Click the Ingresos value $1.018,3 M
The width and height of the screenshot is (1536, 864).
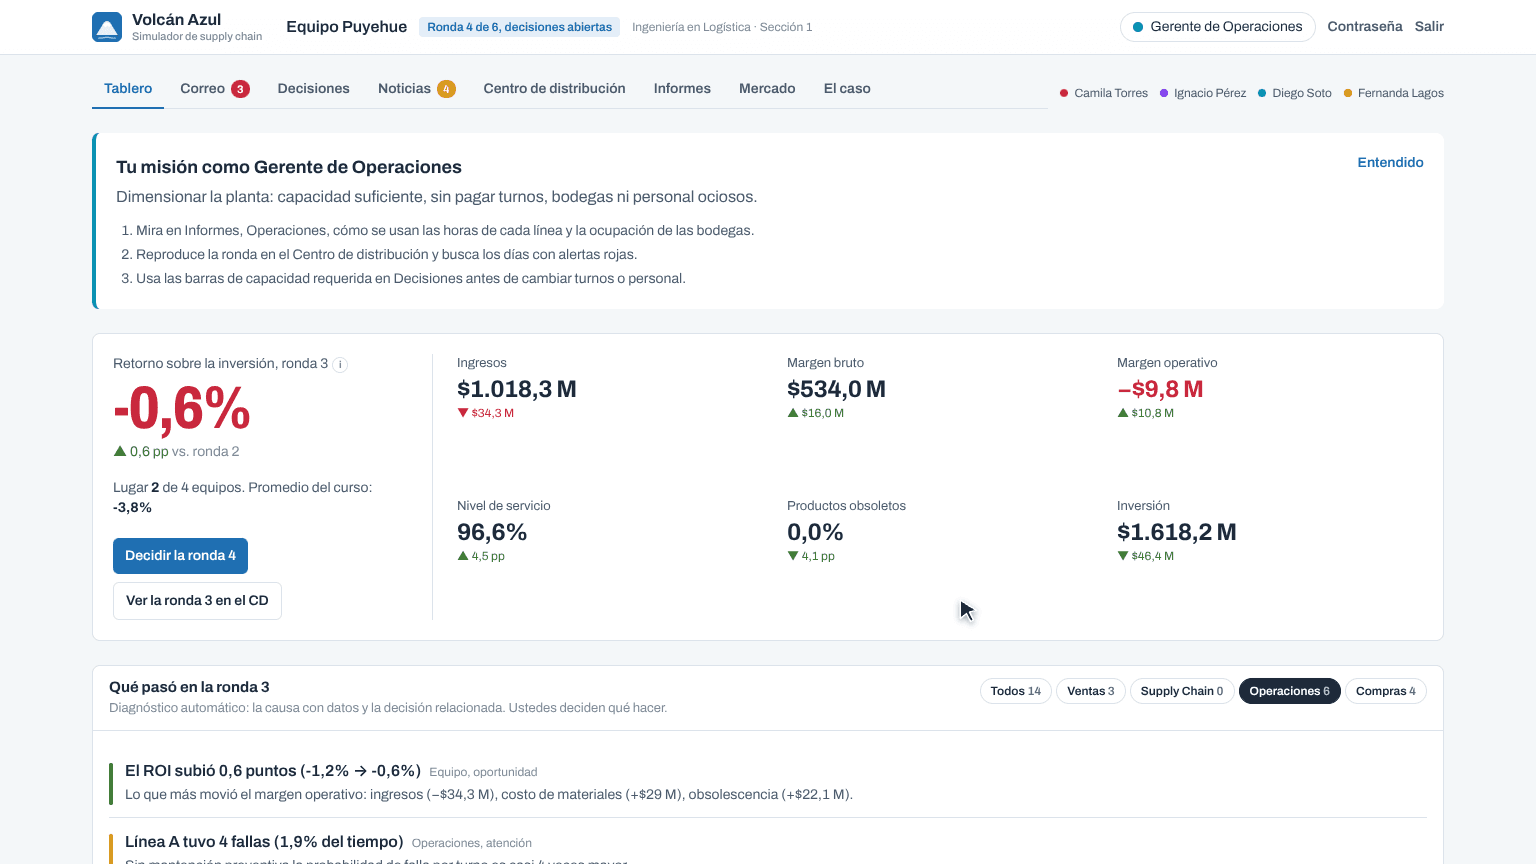(x=517, y=389)
